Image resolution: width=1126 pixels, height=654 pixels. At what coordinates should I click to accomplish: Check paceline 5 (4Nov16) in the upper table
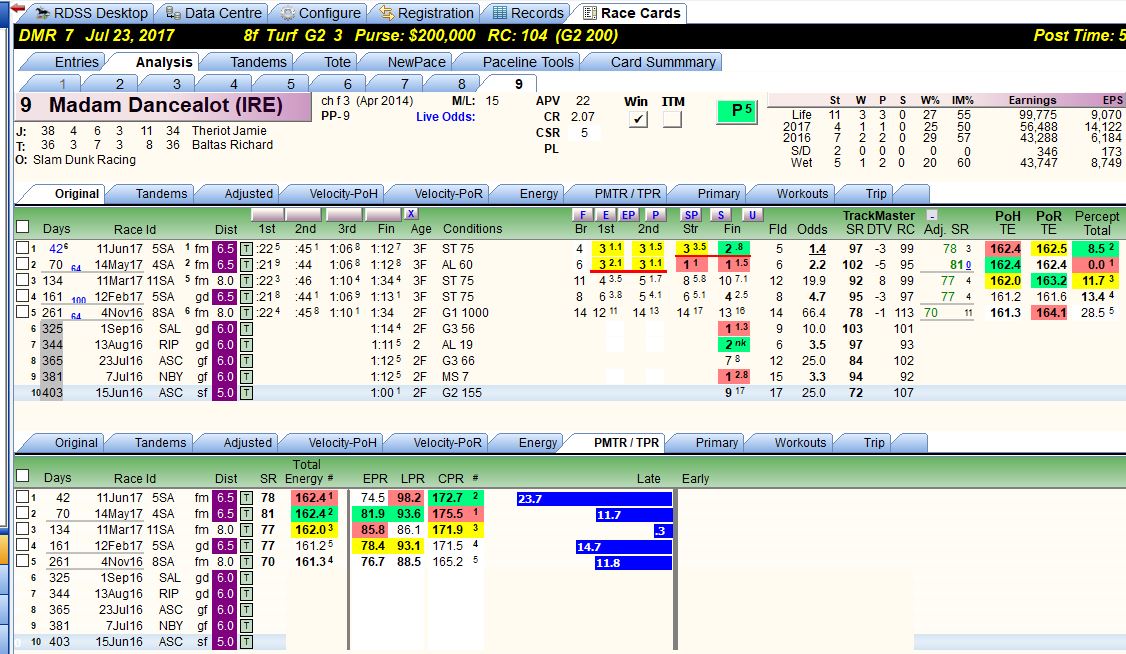[22, 312]
